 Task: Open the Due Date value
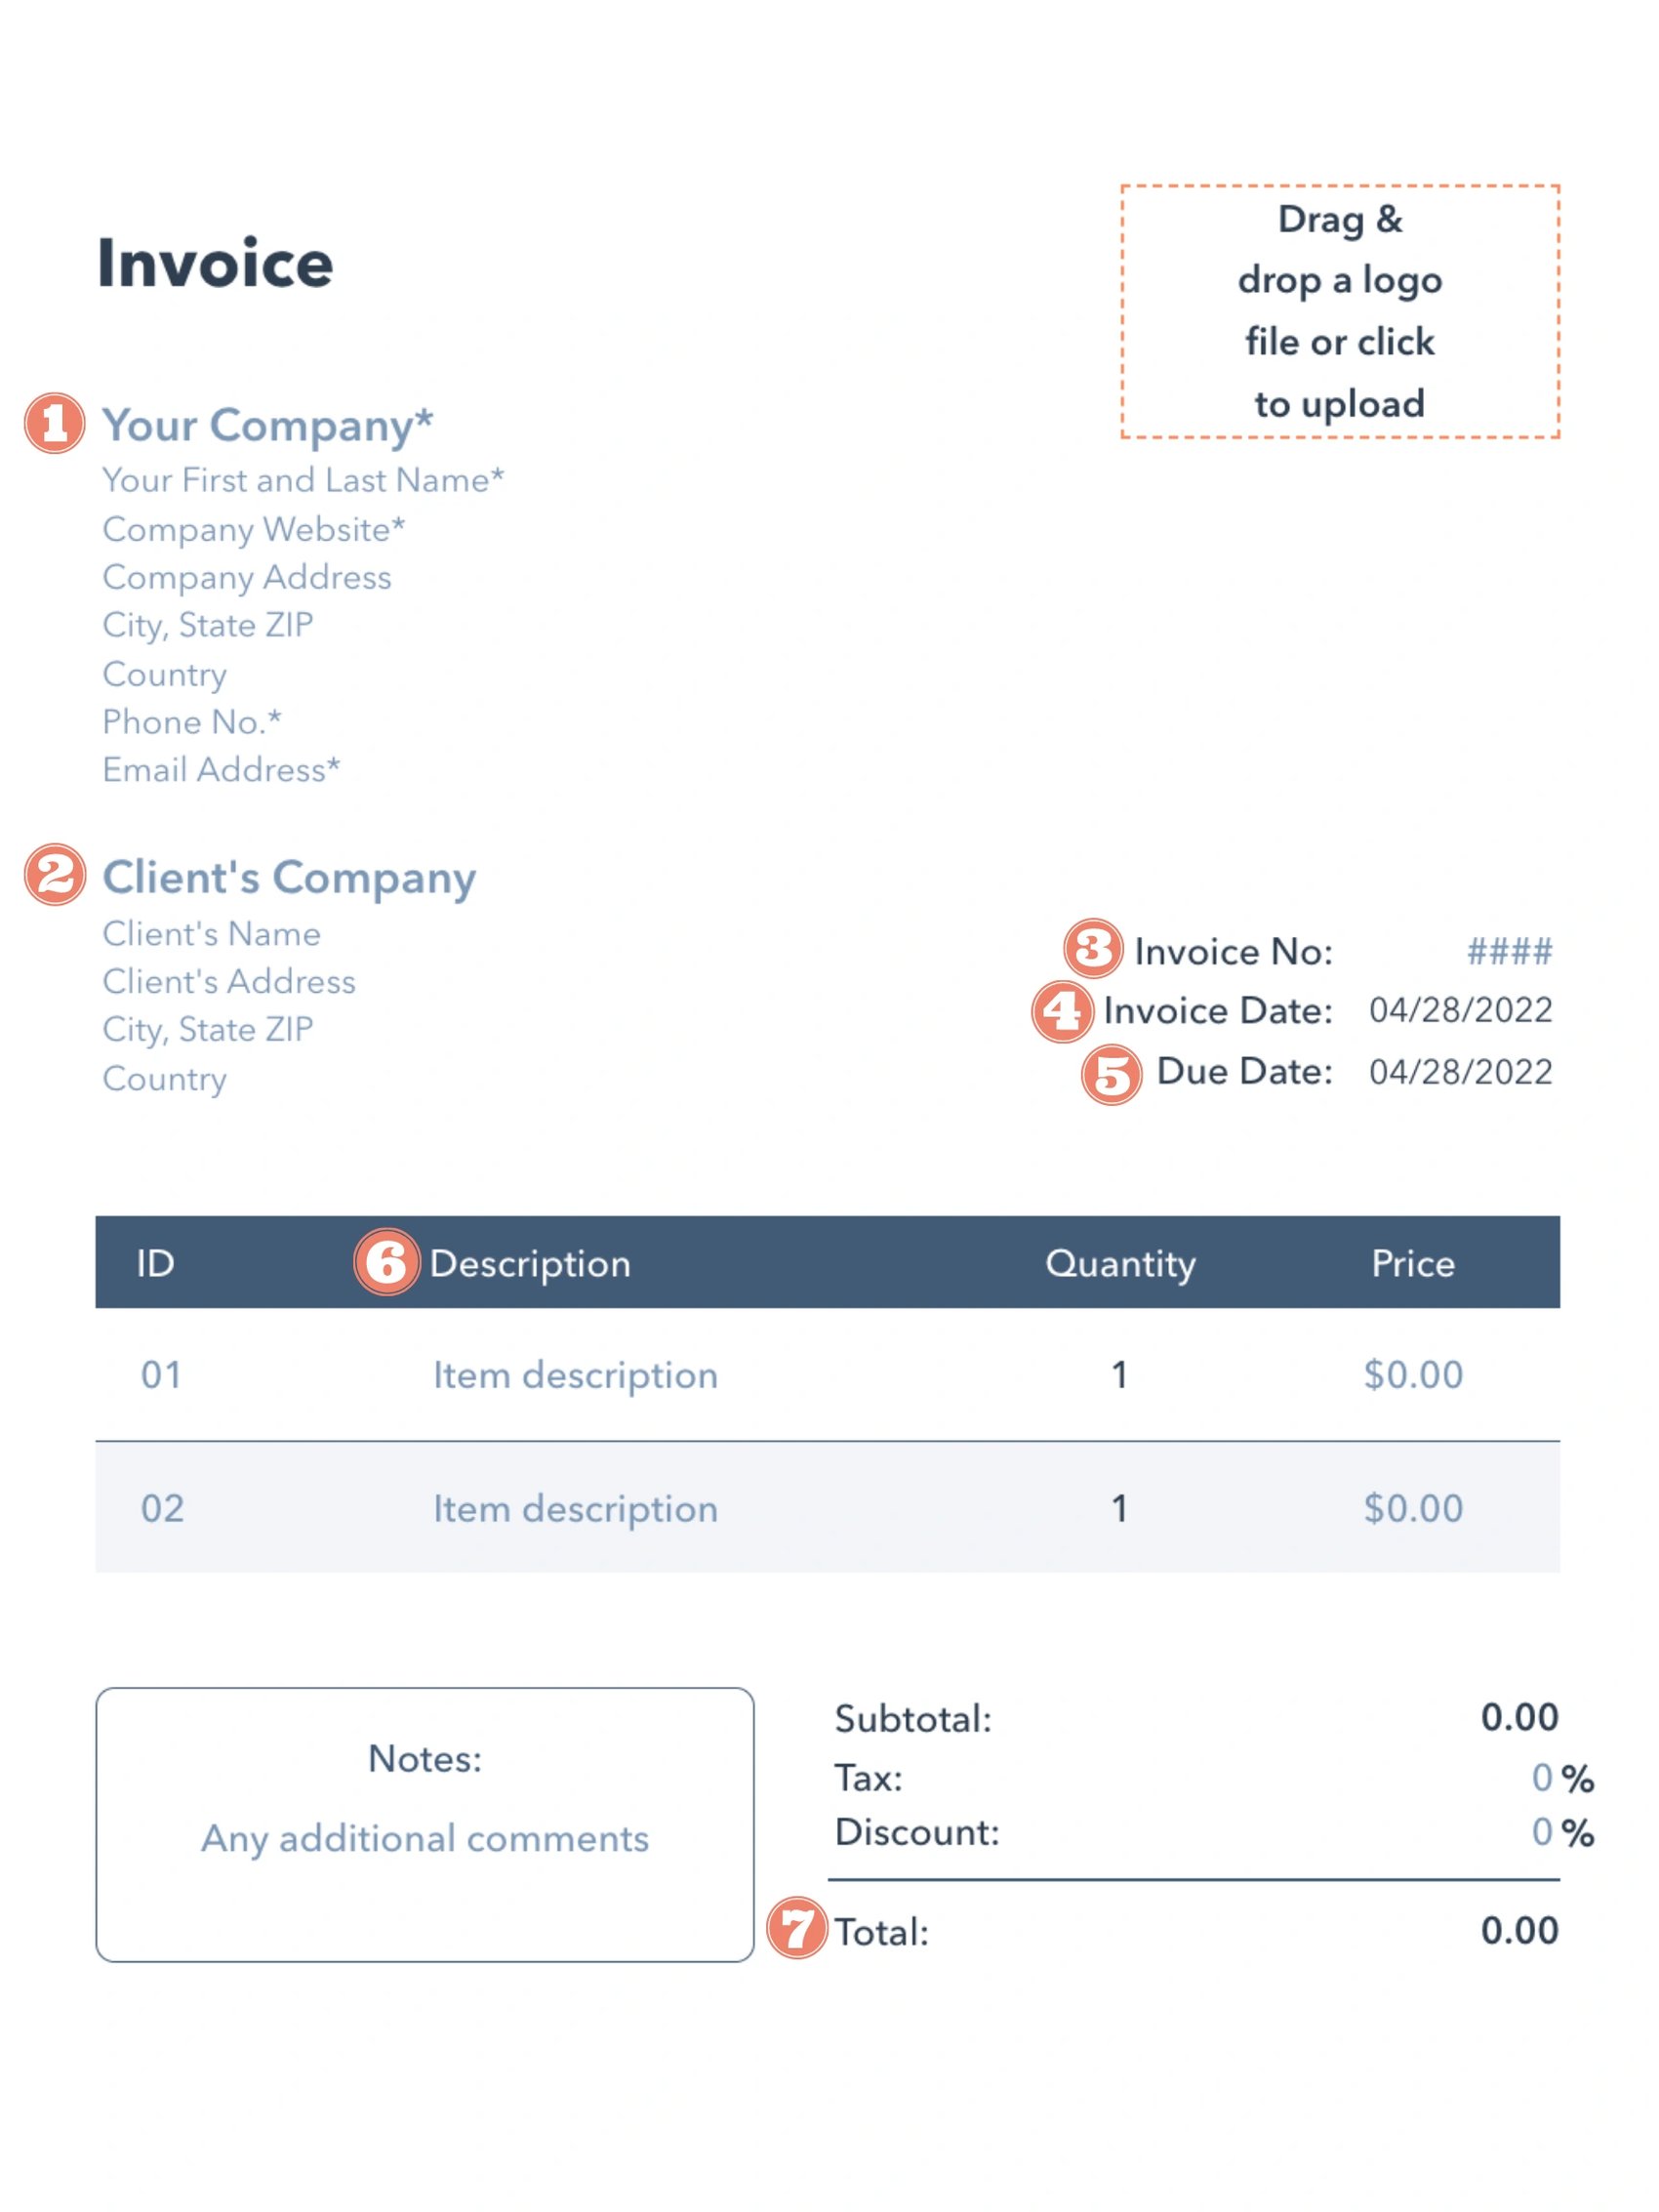point(1460,1072)
